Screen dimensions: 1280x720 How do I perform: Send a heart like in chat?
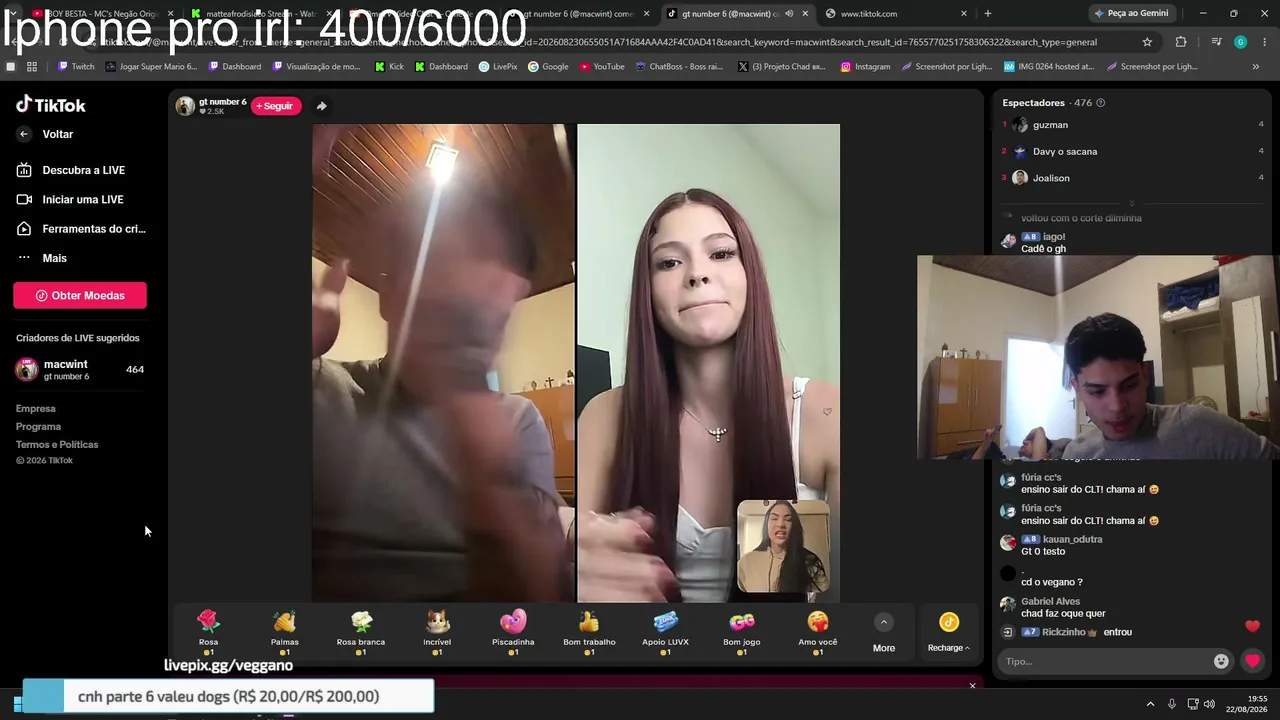(x=1252, y=661)
